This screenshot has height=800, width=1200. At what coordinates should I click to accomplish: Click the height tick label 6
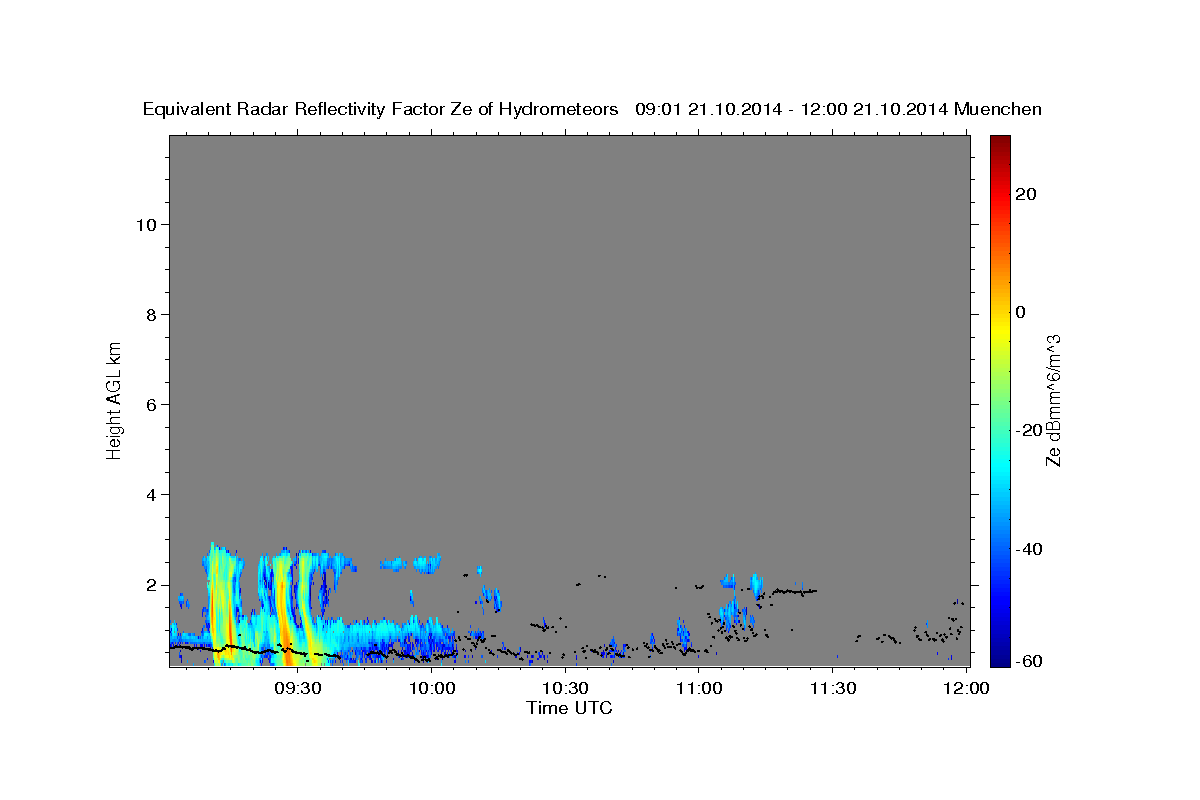click(149, 404)
